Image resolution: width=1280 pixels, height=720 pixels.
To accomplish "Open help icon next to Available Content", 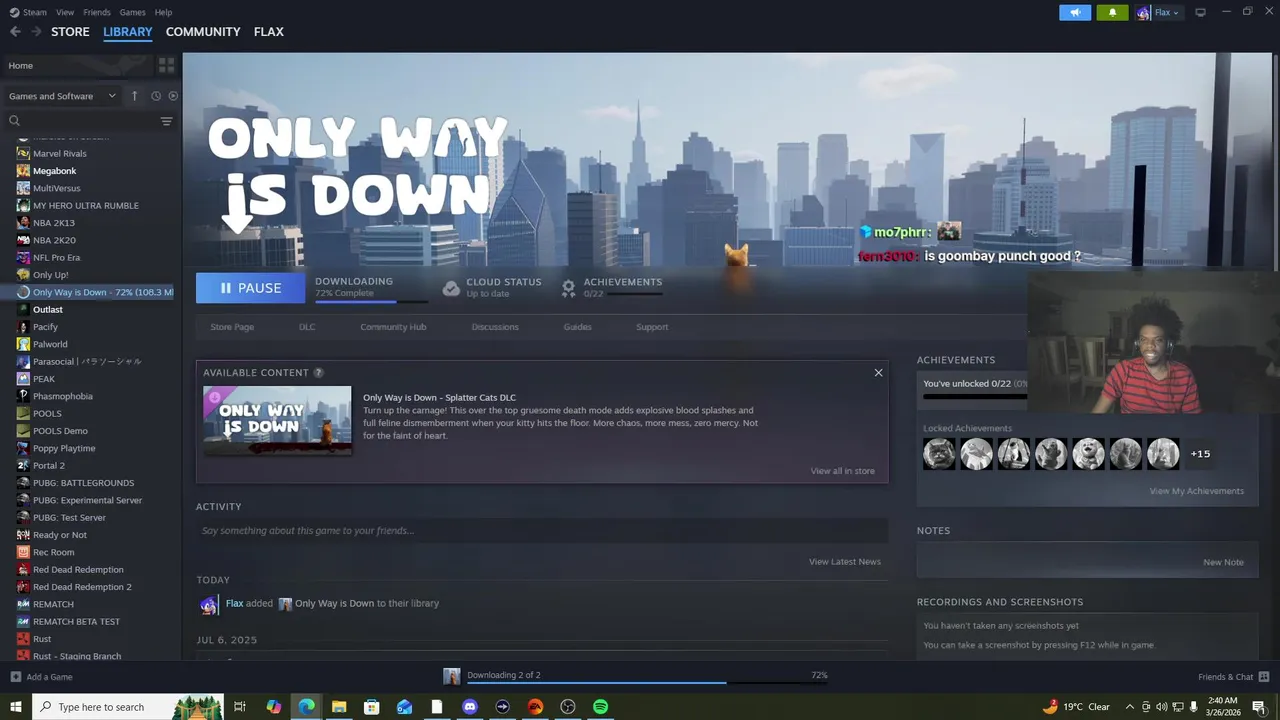I will coord(318,373).
